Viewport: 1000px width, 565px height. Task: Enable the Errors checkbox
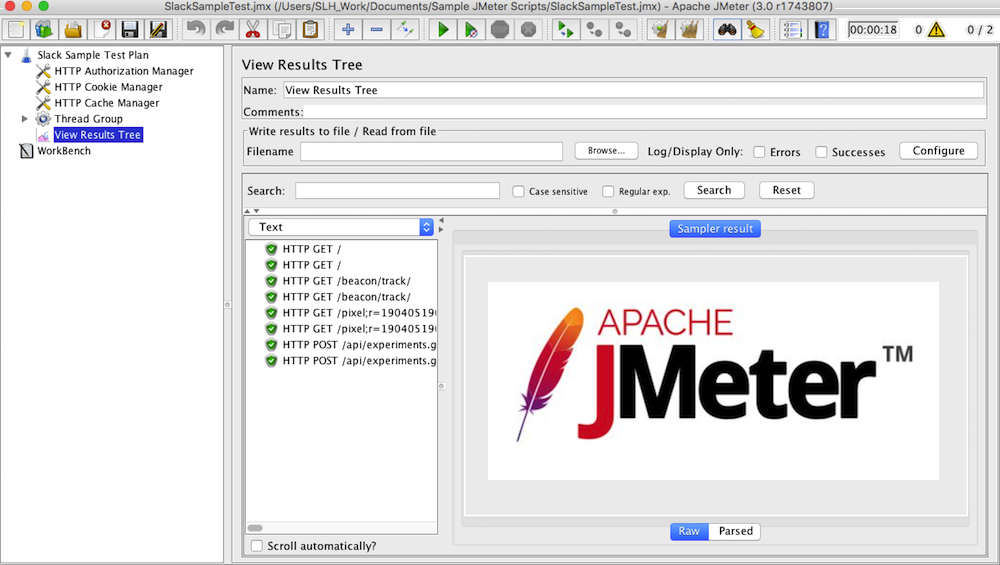click(759, 152)
